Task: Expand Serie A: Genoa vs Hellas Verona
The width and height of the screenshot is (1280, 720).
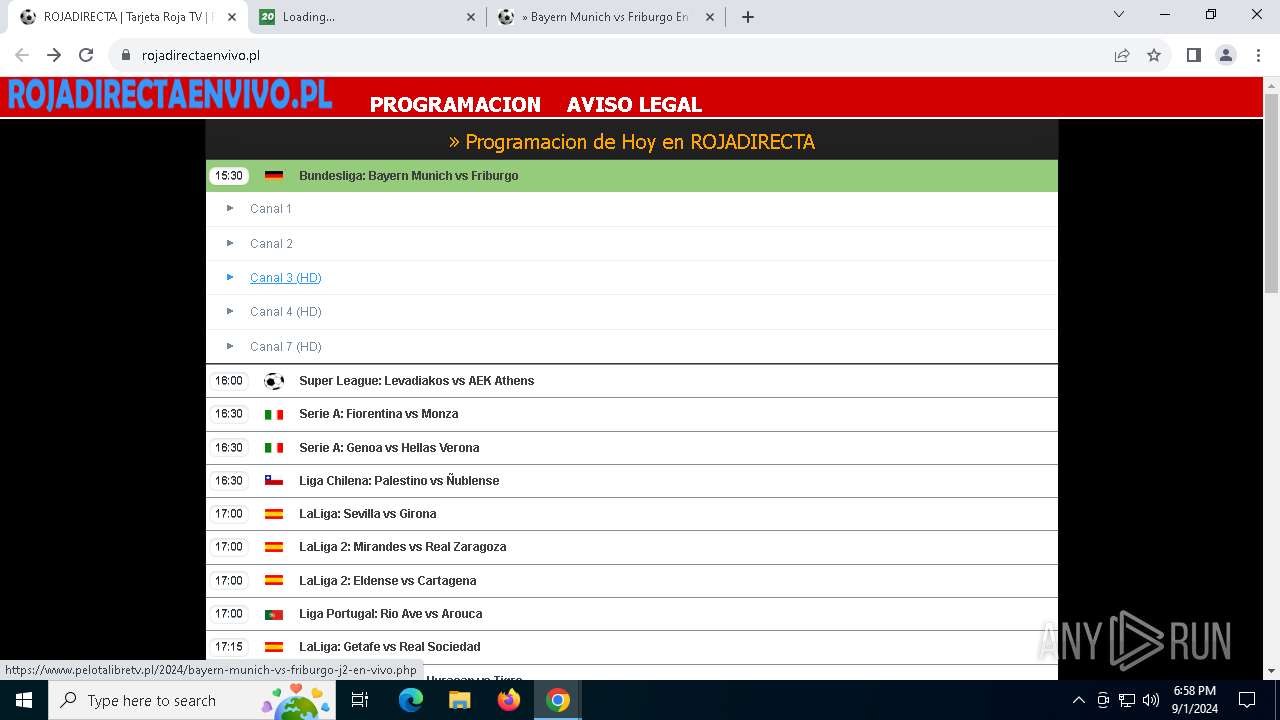Action: 632,448
